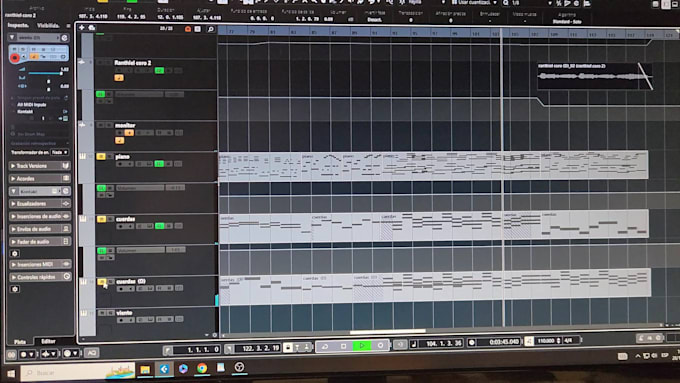Expand the Acordes section
The height and width of the screenshot is (383, 680).
[x=13, y=178]
